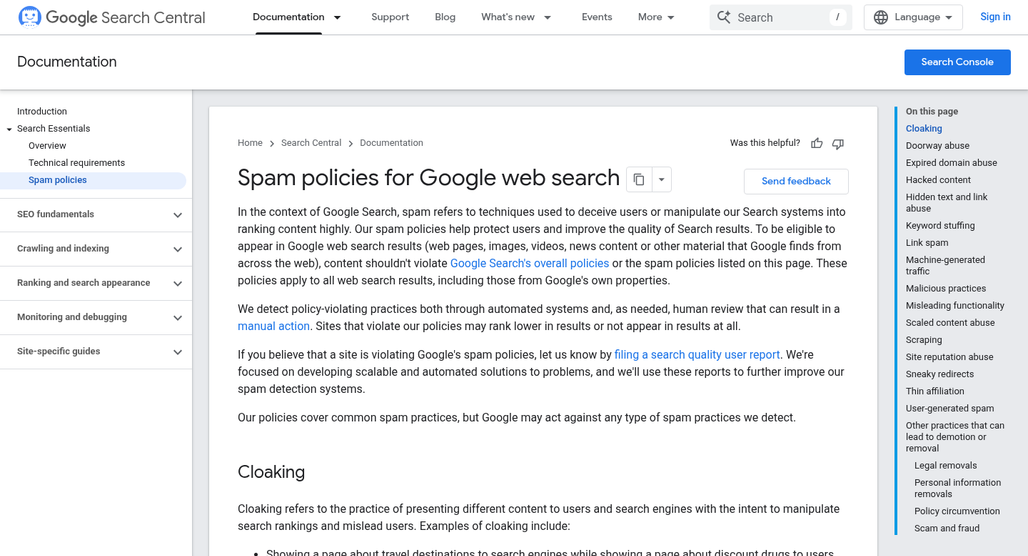Jump to Malicious practices section
This screenshot has height=556, width=1028.
946,288
